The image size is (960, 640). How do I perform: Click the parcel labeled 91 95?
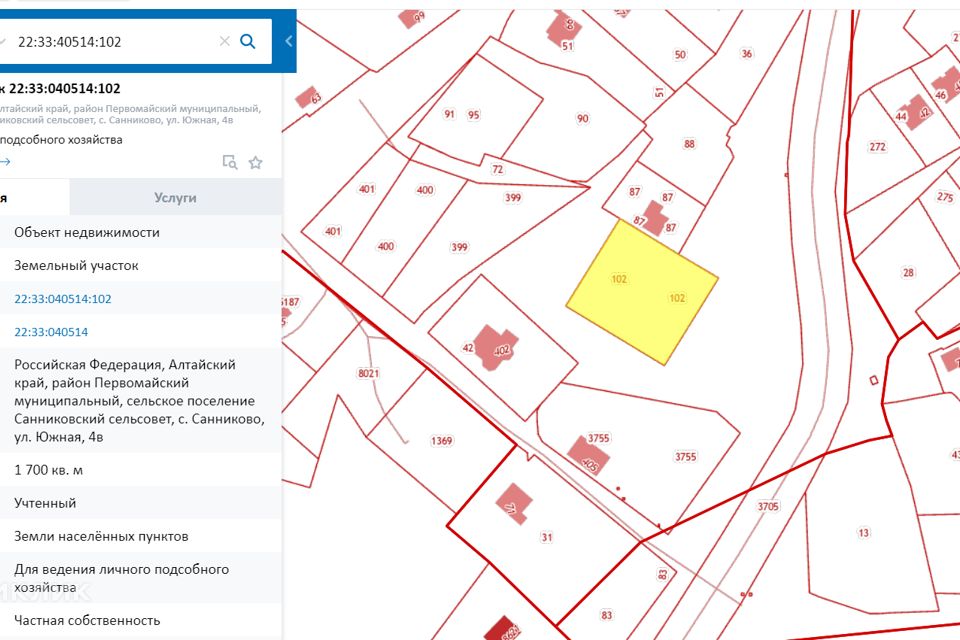[475, 109]
